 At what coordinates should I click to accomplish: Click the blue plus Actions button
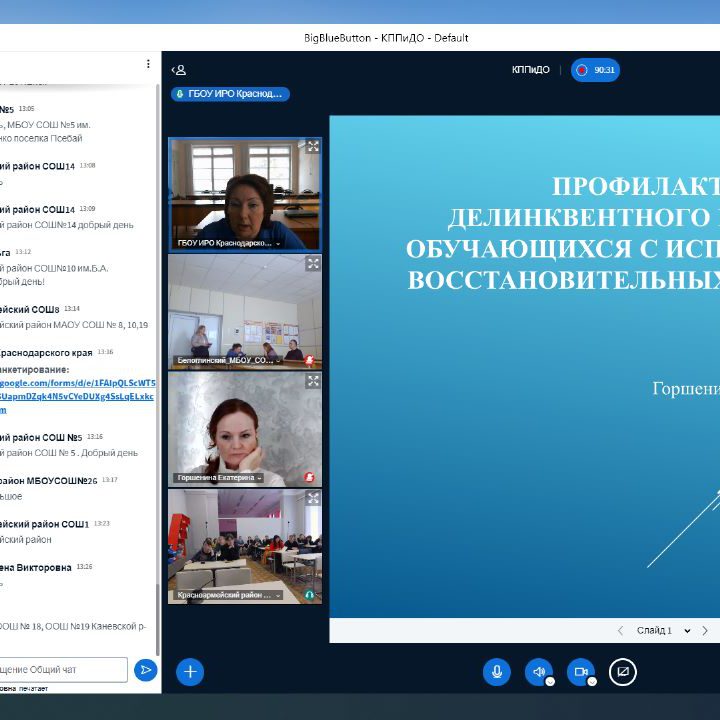[190, 672]
